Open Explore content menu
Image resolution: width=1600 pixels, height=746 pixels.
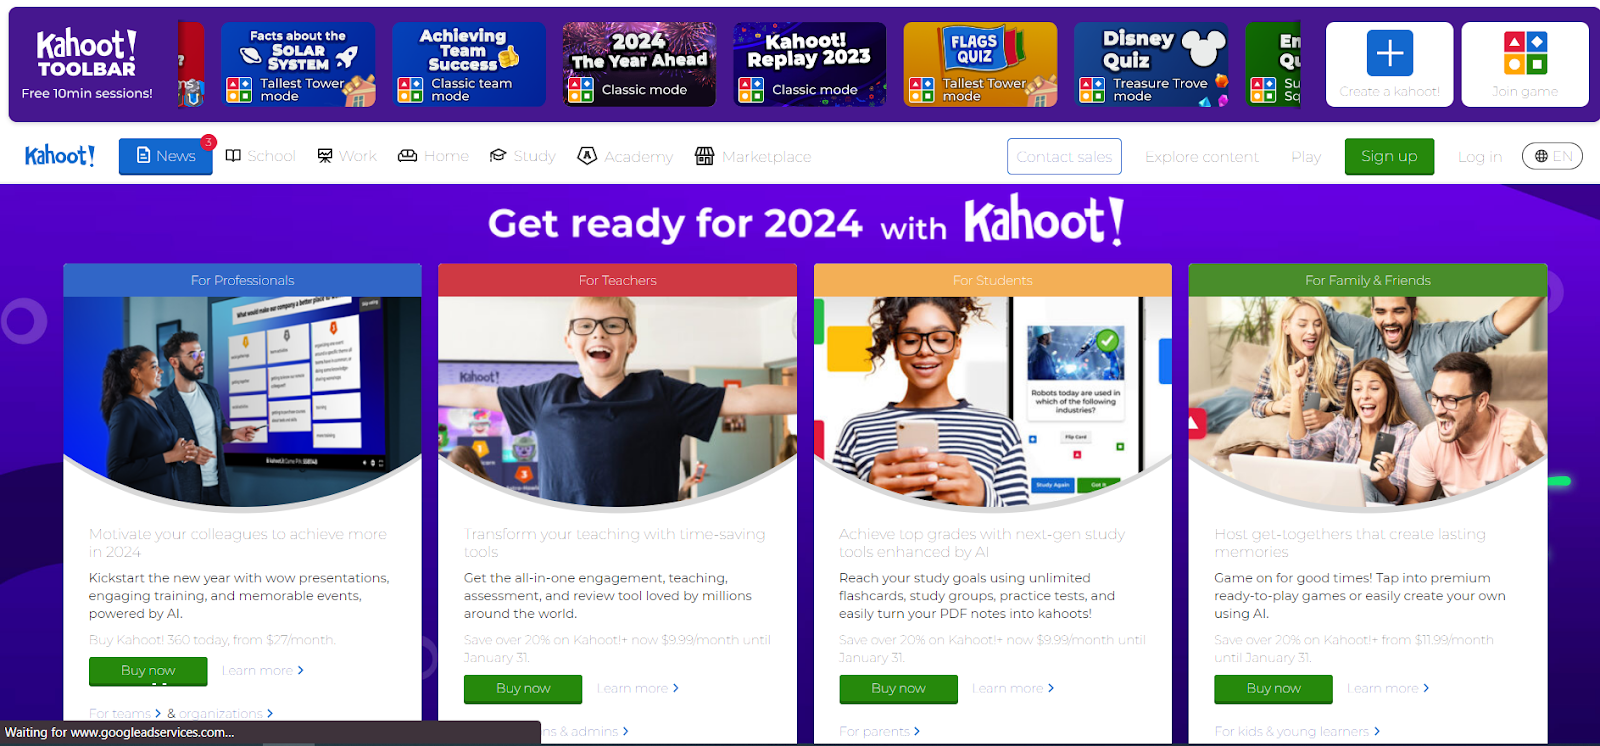[x=1202, y=156]
